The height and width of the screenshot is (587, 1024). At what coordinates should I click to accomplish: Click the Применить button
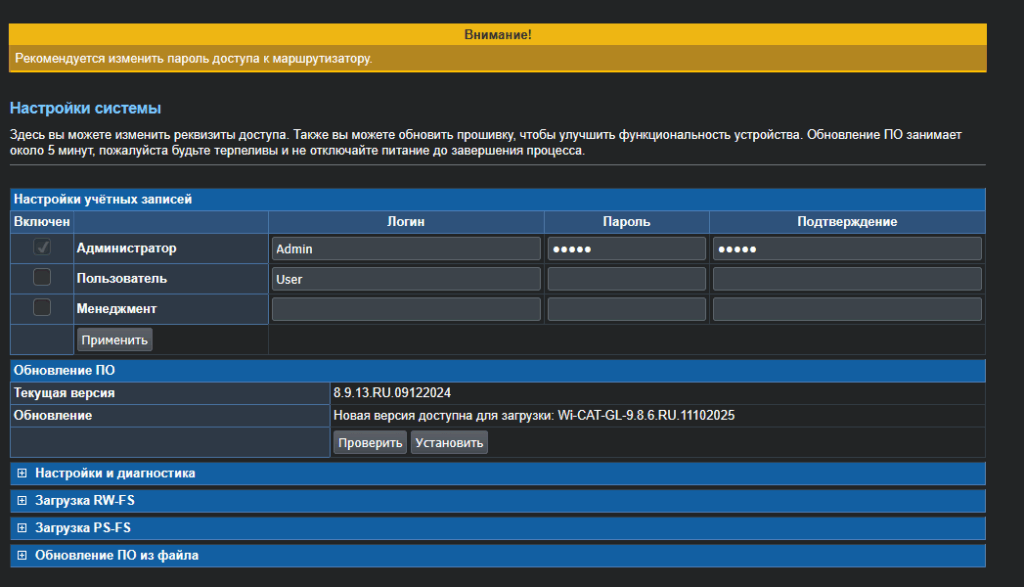(x=115, y=340)
